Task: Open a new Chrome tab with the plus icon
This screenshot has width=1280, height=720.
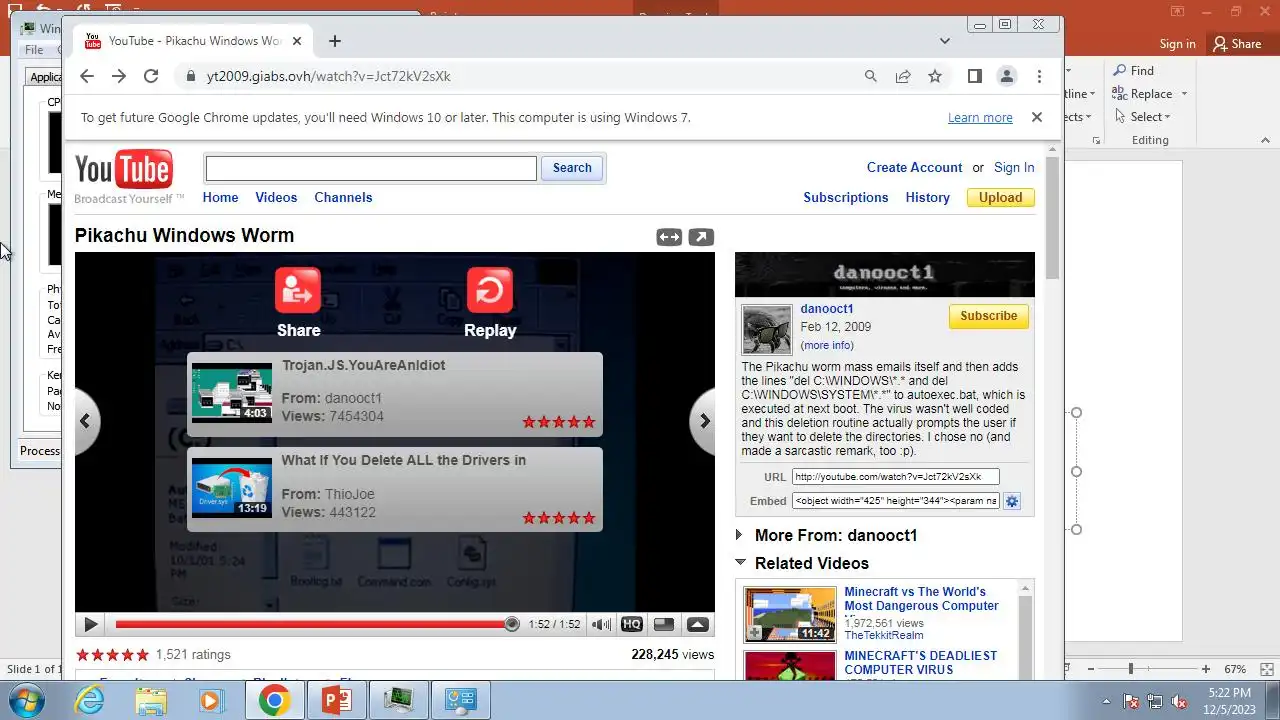Action: (x=335, y=41)
